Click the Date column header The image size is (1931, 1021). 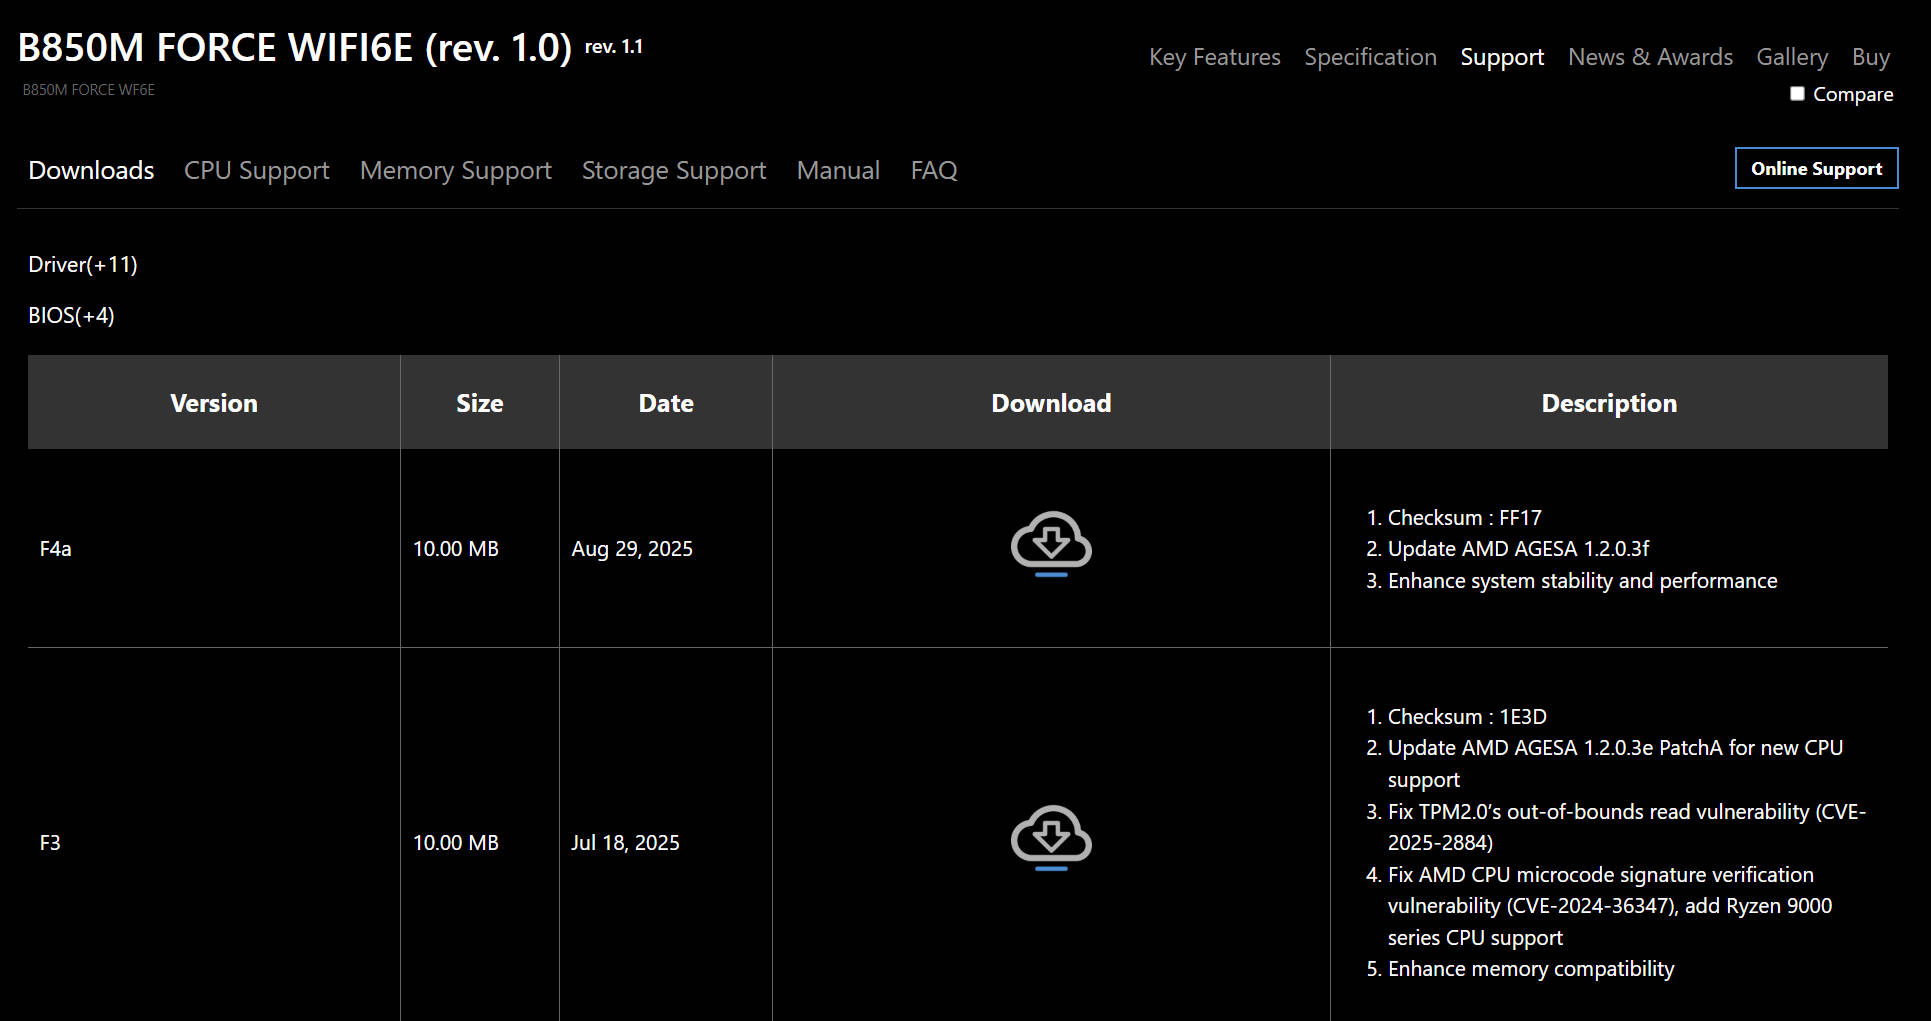pos(666,403)
